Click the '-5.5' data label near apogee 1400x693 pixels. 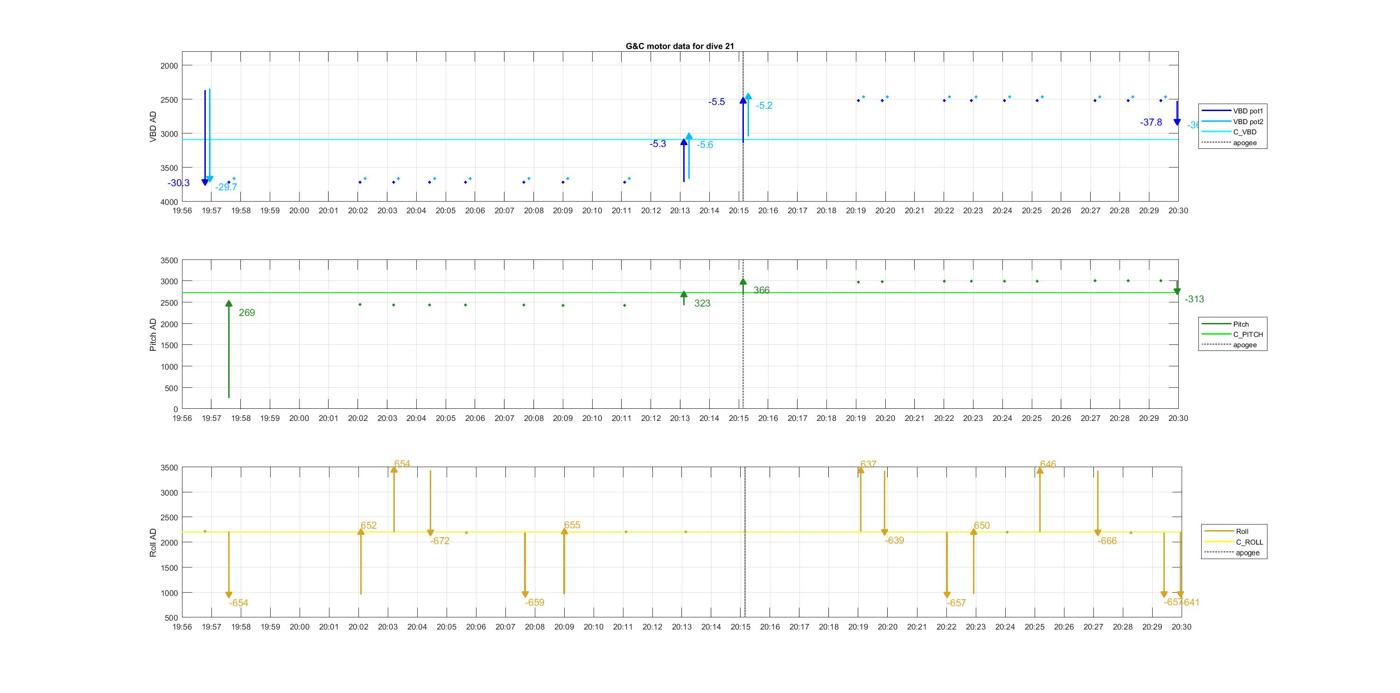click(x=717, y=102)
